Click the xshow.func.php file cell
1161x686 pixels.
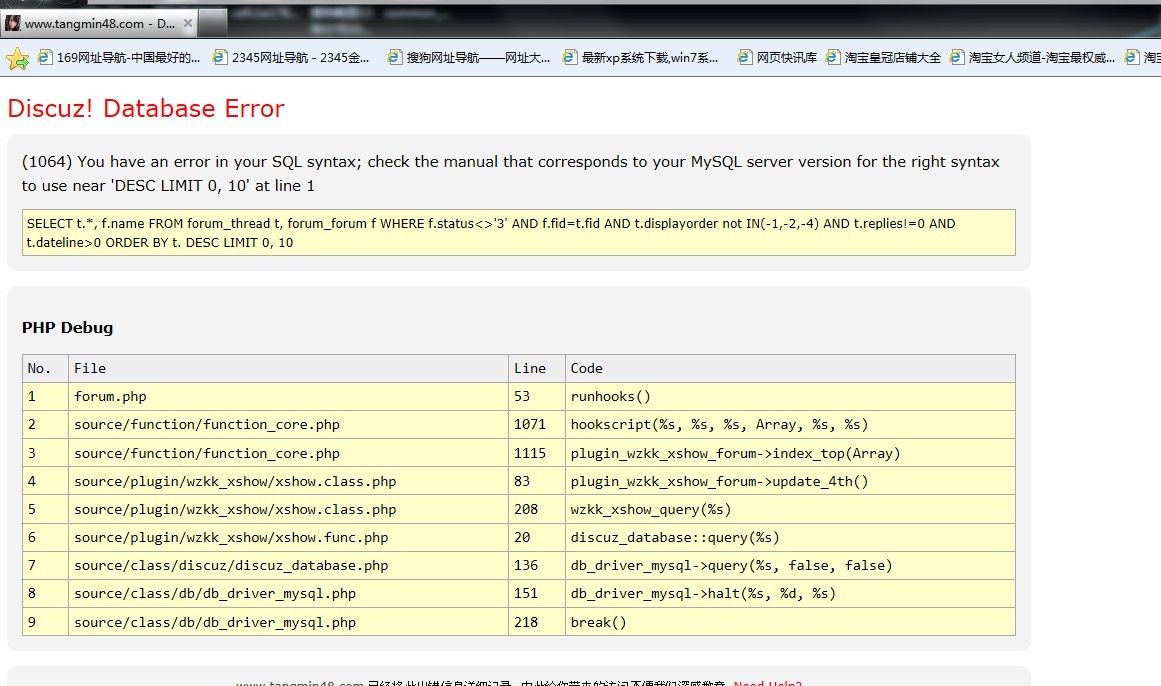click(289, 538)
